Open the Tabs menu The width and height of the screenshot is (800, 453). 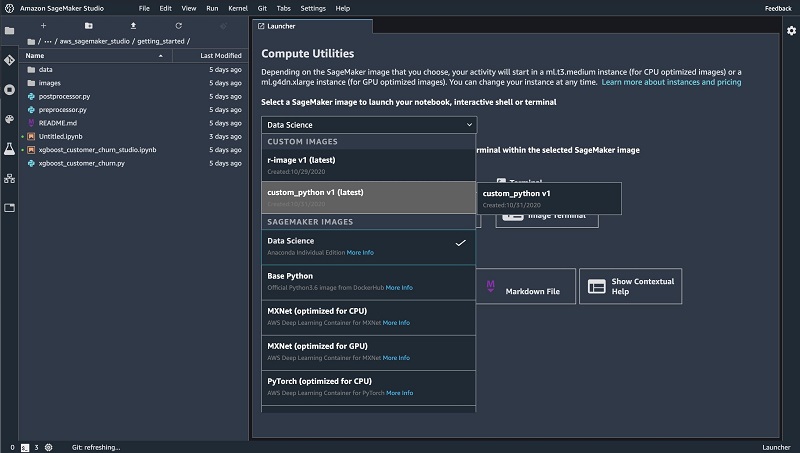click(284, 8)
